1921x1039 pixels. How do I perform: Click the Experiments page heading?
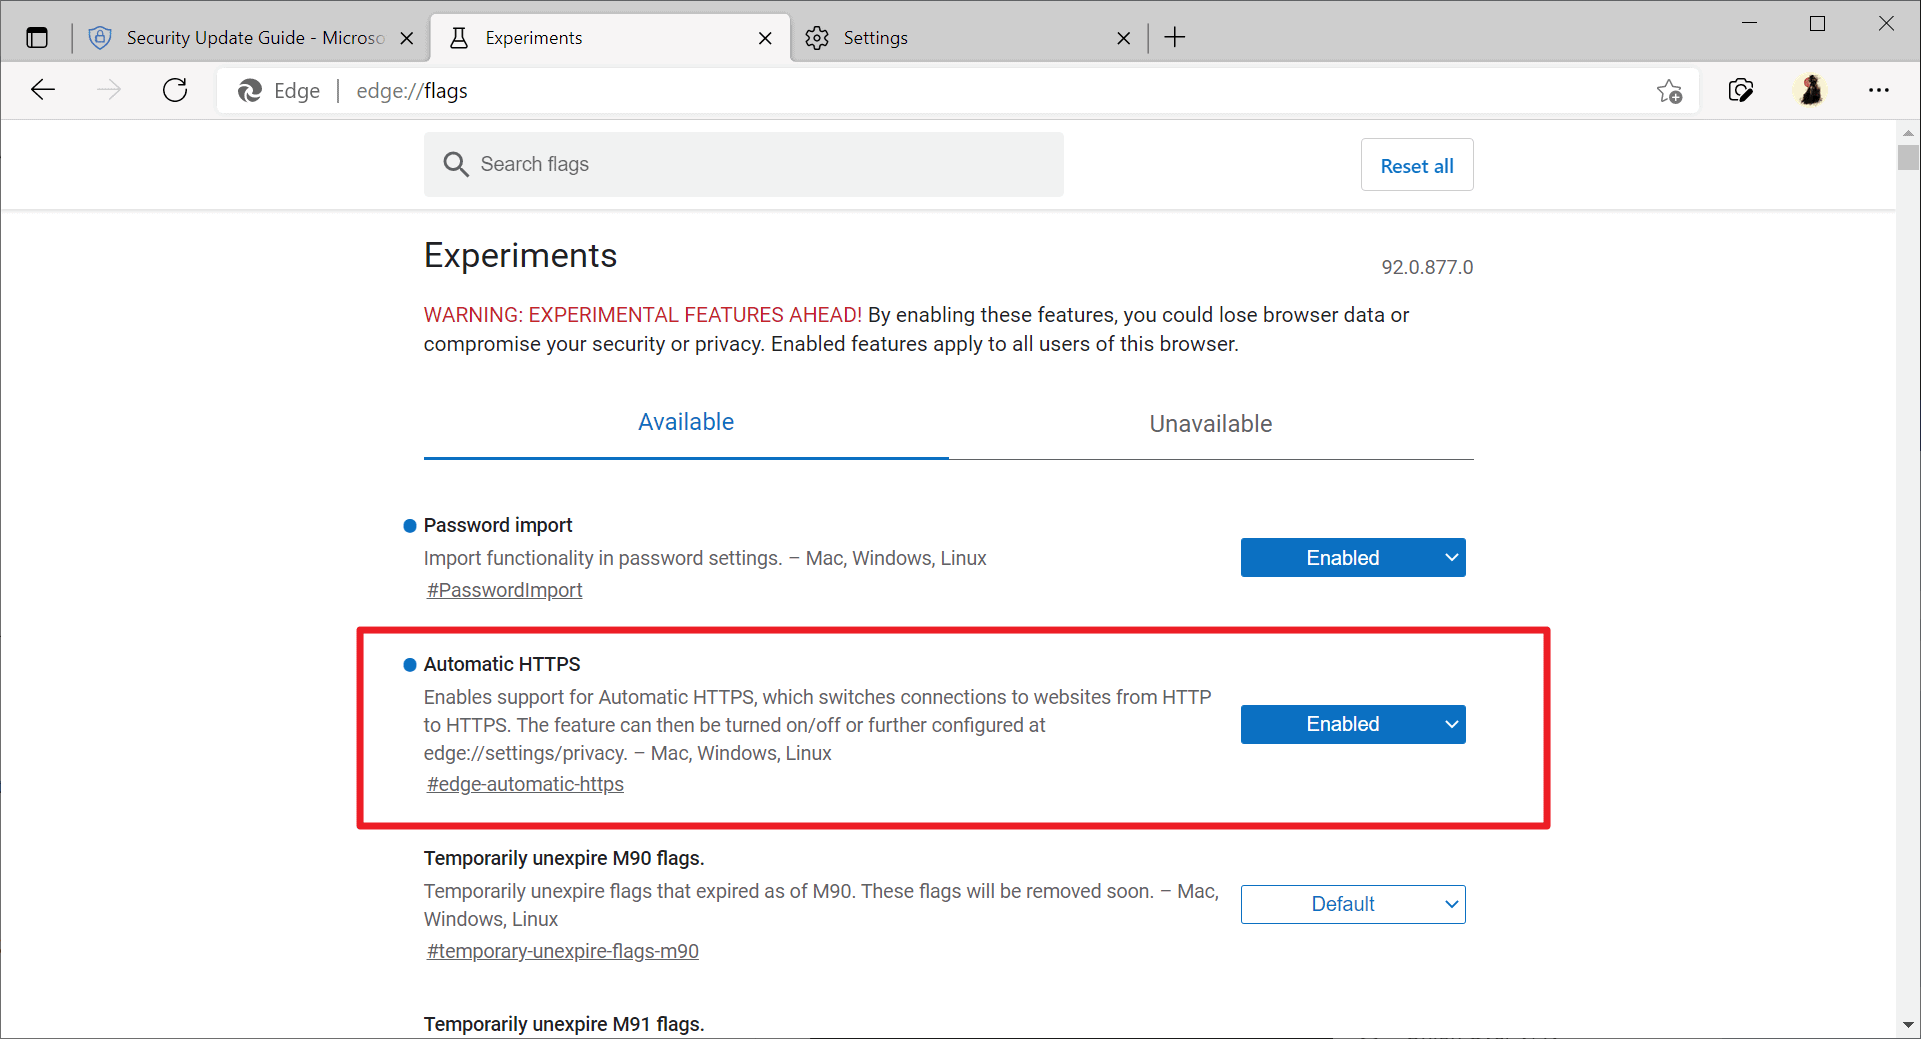(520, 256)
